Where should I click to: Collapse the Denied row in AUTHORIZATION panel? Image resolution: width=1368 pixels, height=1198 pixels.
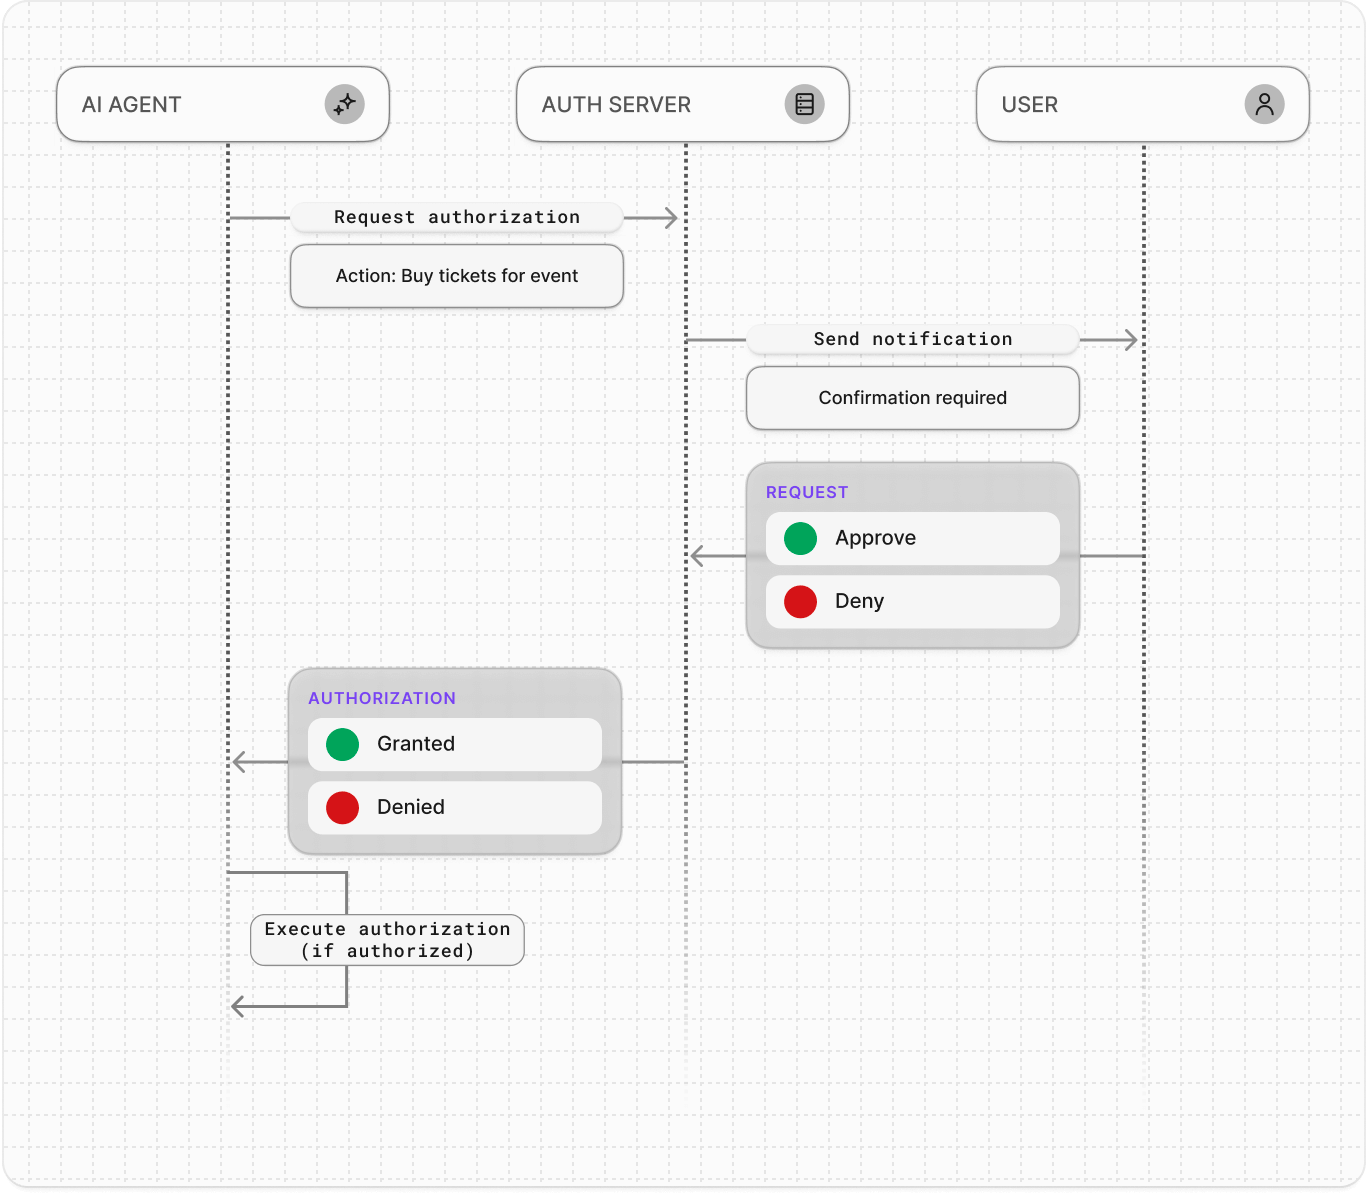click(454, 807)
